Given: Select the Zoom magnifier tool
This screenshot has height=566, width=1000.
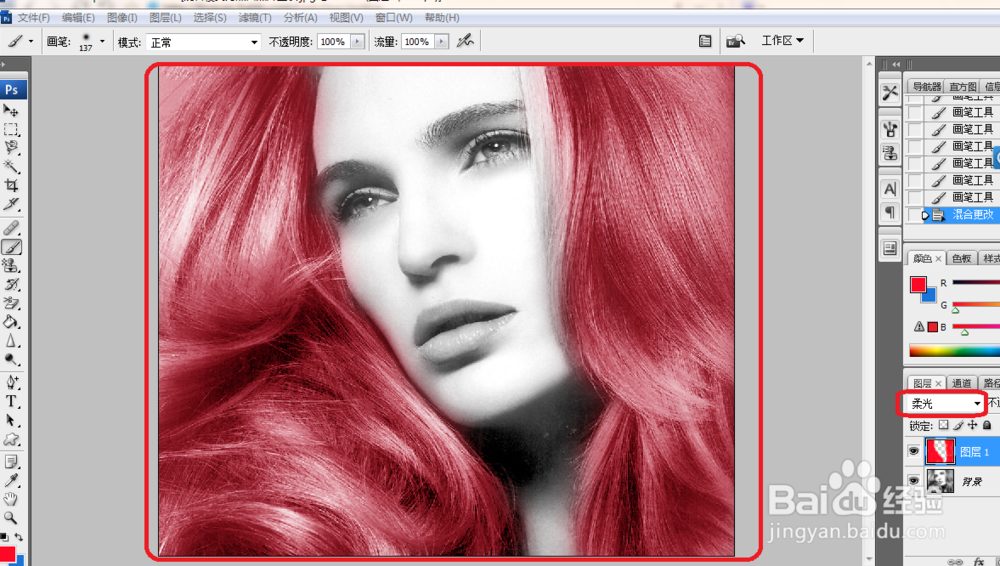Looking at the screenshot, I should [x=11, y=518].
